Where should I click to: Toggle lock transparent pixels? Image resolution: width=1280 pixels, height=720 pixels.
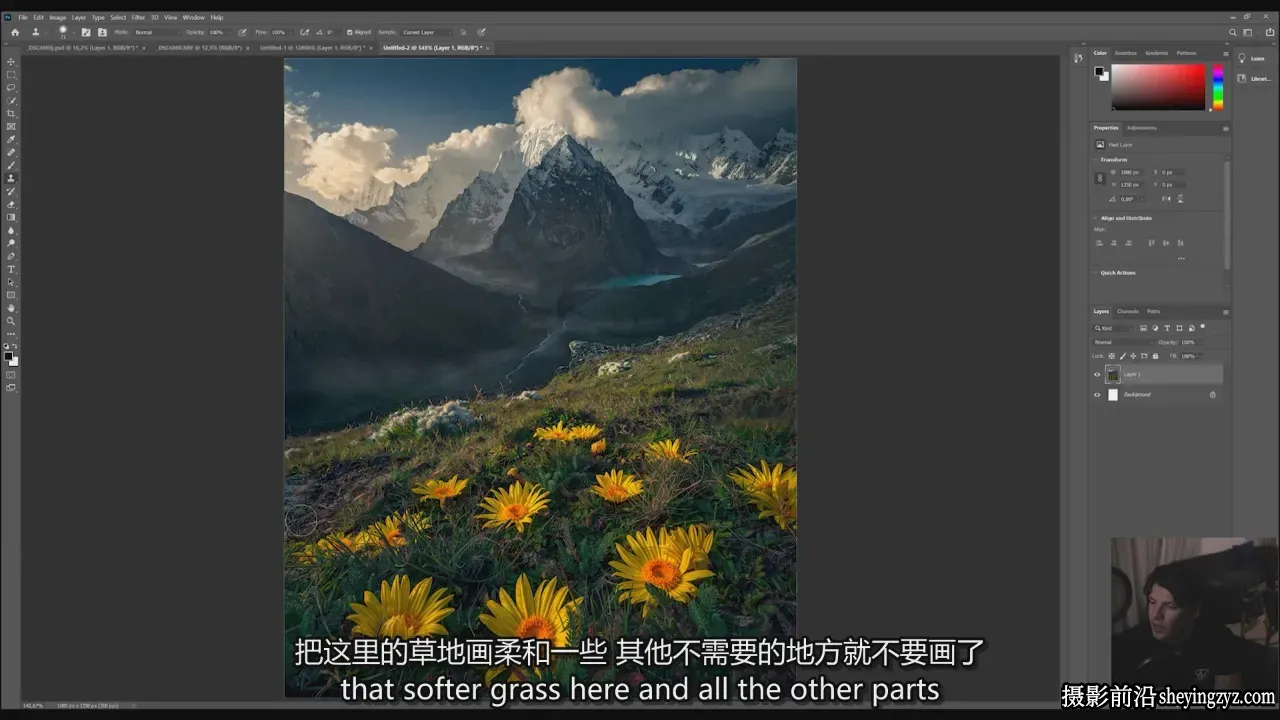click(1111, 356)
